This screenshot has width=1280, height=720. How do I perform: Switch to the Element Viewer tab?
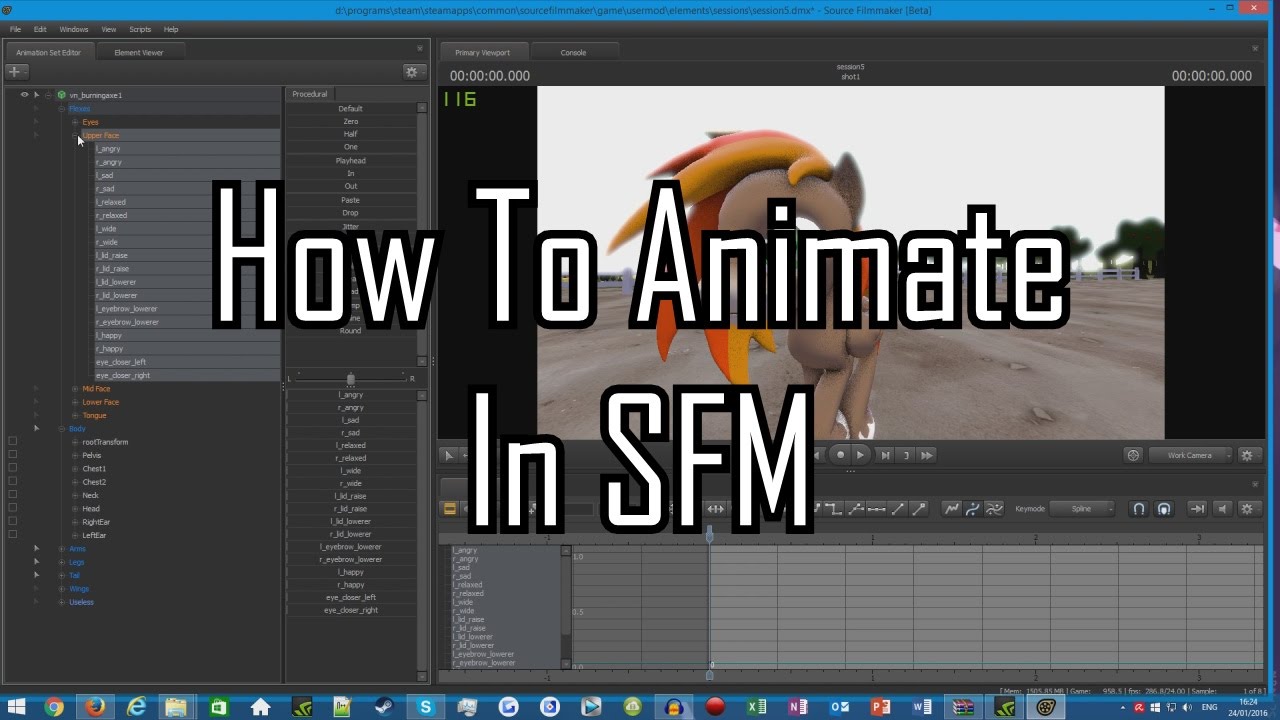click(139, 52)
